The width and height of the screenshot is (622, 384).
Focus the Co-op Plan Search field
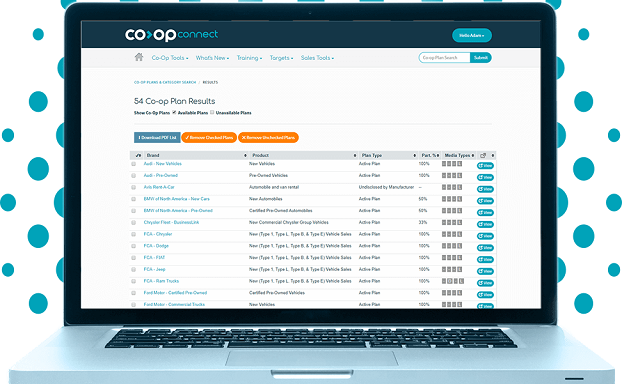pos(444,58)
